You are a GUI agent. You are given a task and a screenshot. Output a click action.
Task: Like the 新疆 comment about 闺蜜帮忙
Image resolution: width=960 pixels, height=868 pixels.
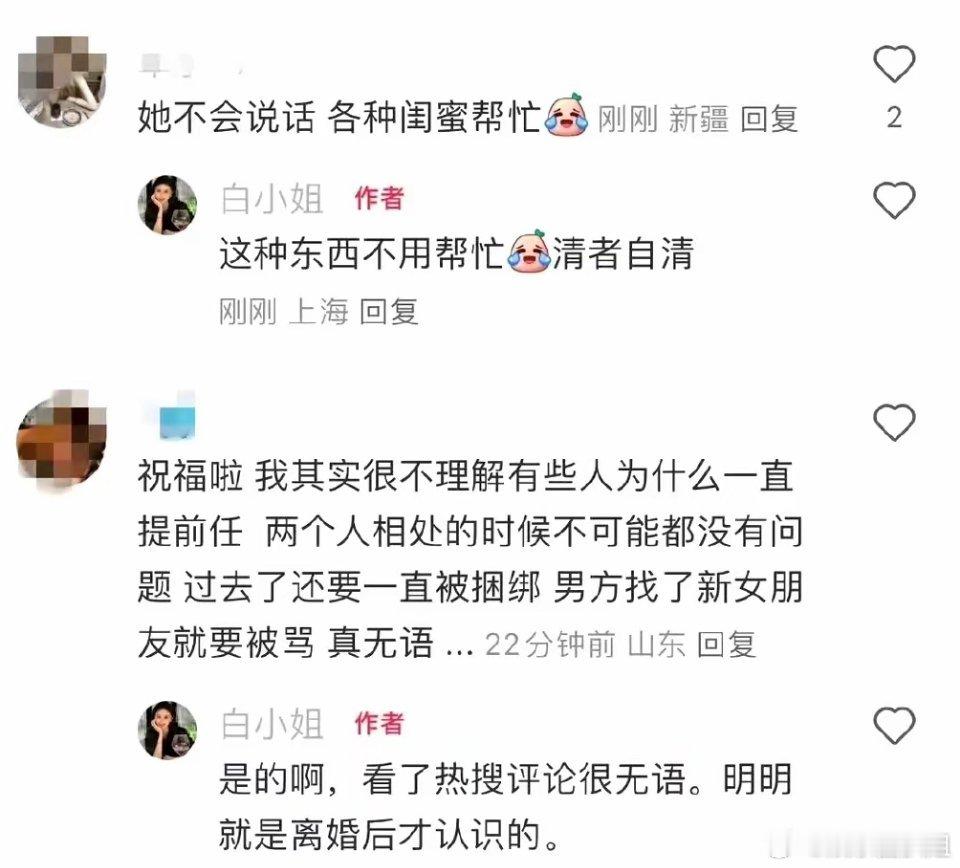893,64
